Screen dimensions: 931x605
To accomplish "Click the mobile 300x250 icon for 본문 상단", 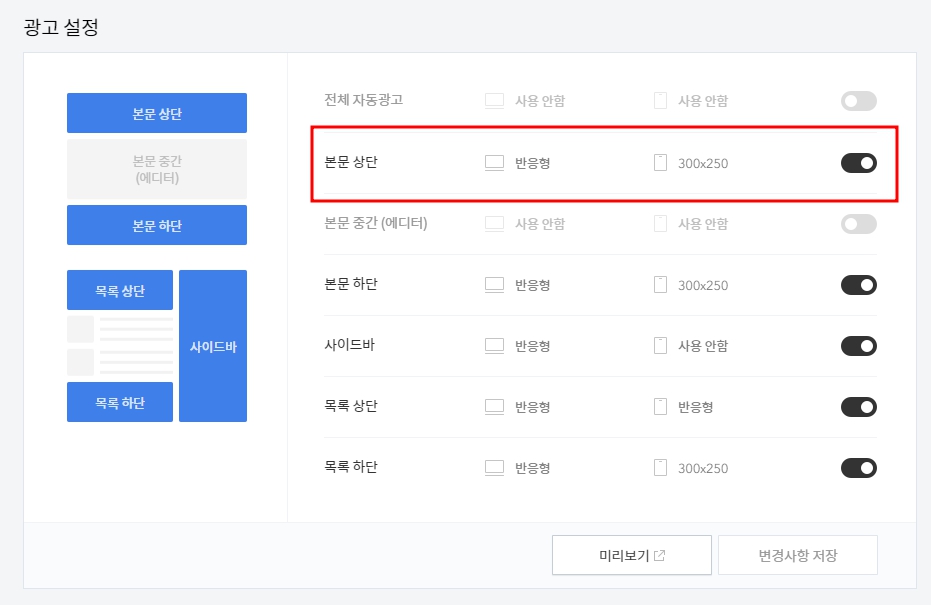I will (x=661, y=162).
